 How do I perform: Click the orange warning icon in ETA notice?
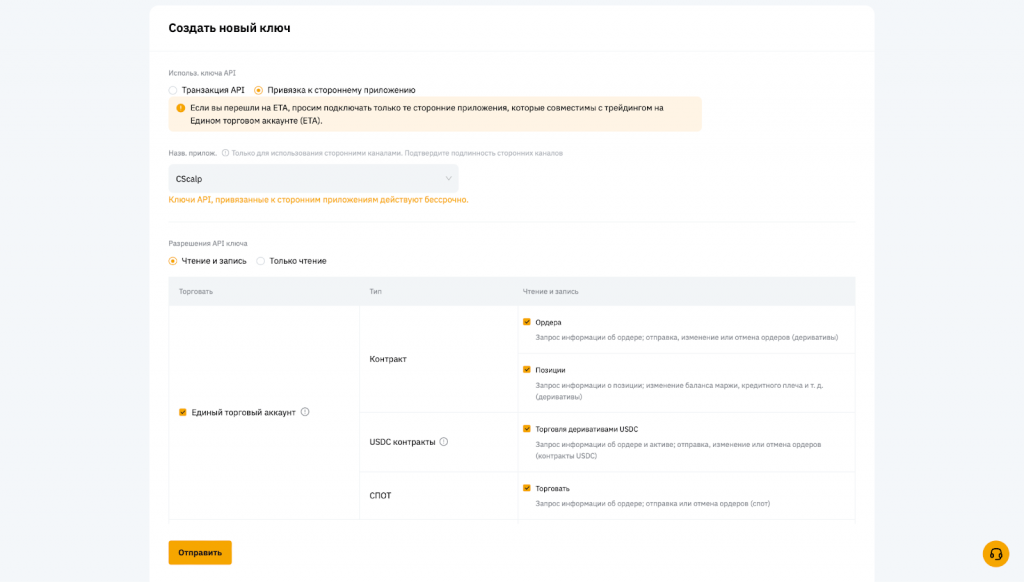[x=181, y=108]
